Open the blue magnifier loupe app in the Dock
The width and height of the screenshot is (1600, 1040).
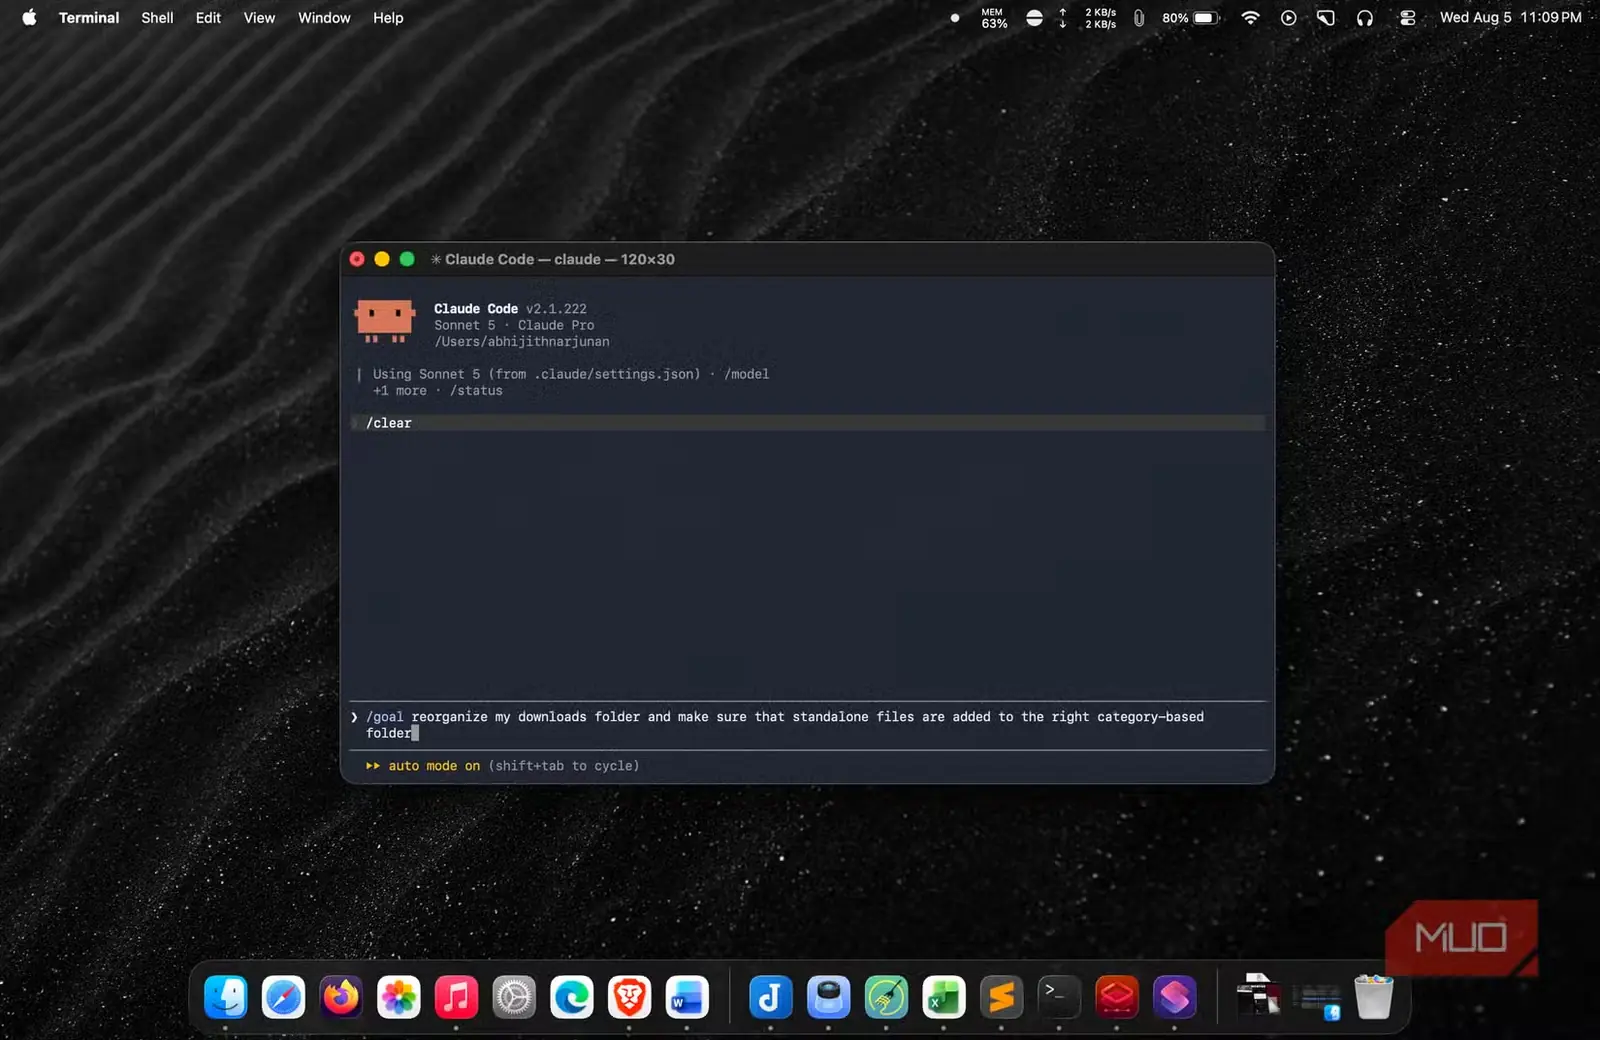[x=828, y=997]
